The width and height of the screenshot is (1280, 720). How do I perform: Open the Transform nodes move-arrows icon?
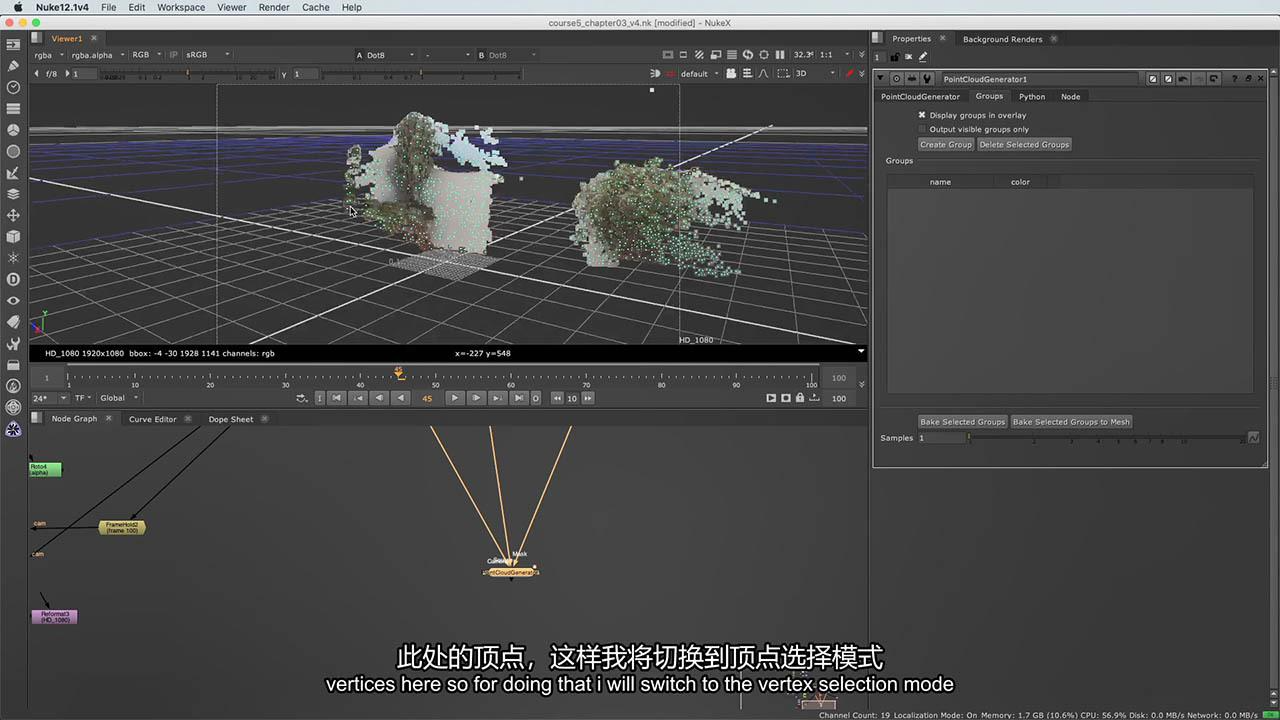[13, 215]
